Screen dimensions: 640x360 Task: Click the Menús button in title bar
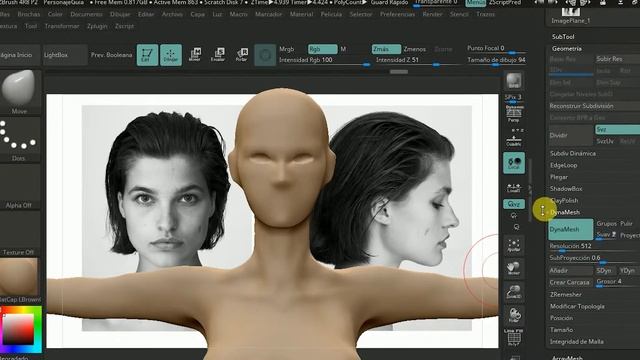(476, 3)
